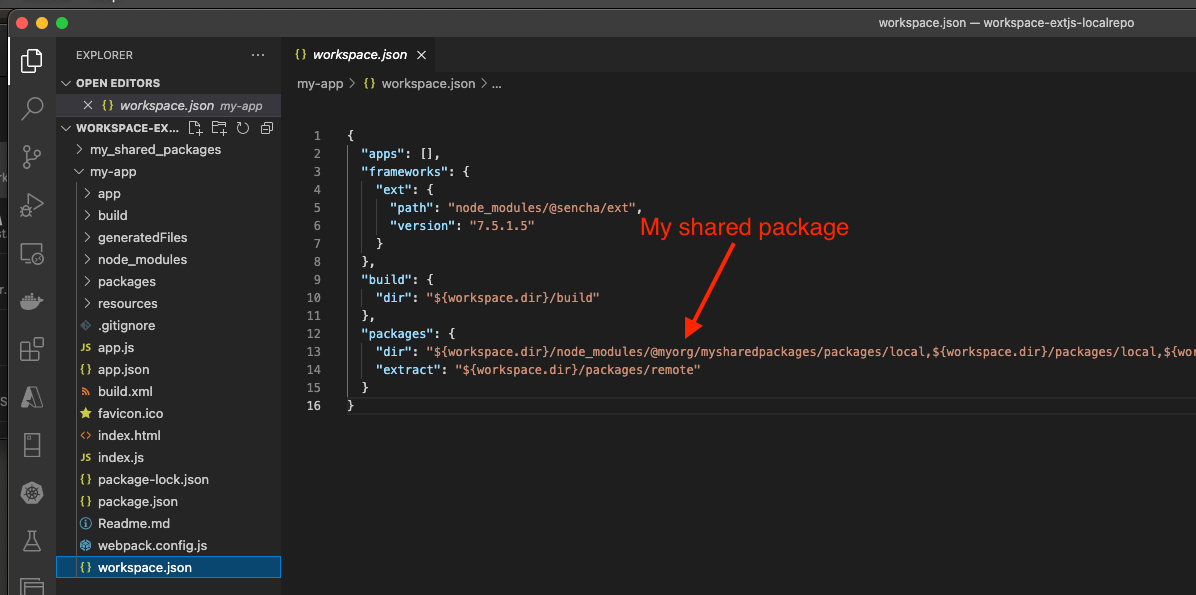Click the New File icon in Explorer
Viewport: 1196px width, 595px height.
pos(196,128)
